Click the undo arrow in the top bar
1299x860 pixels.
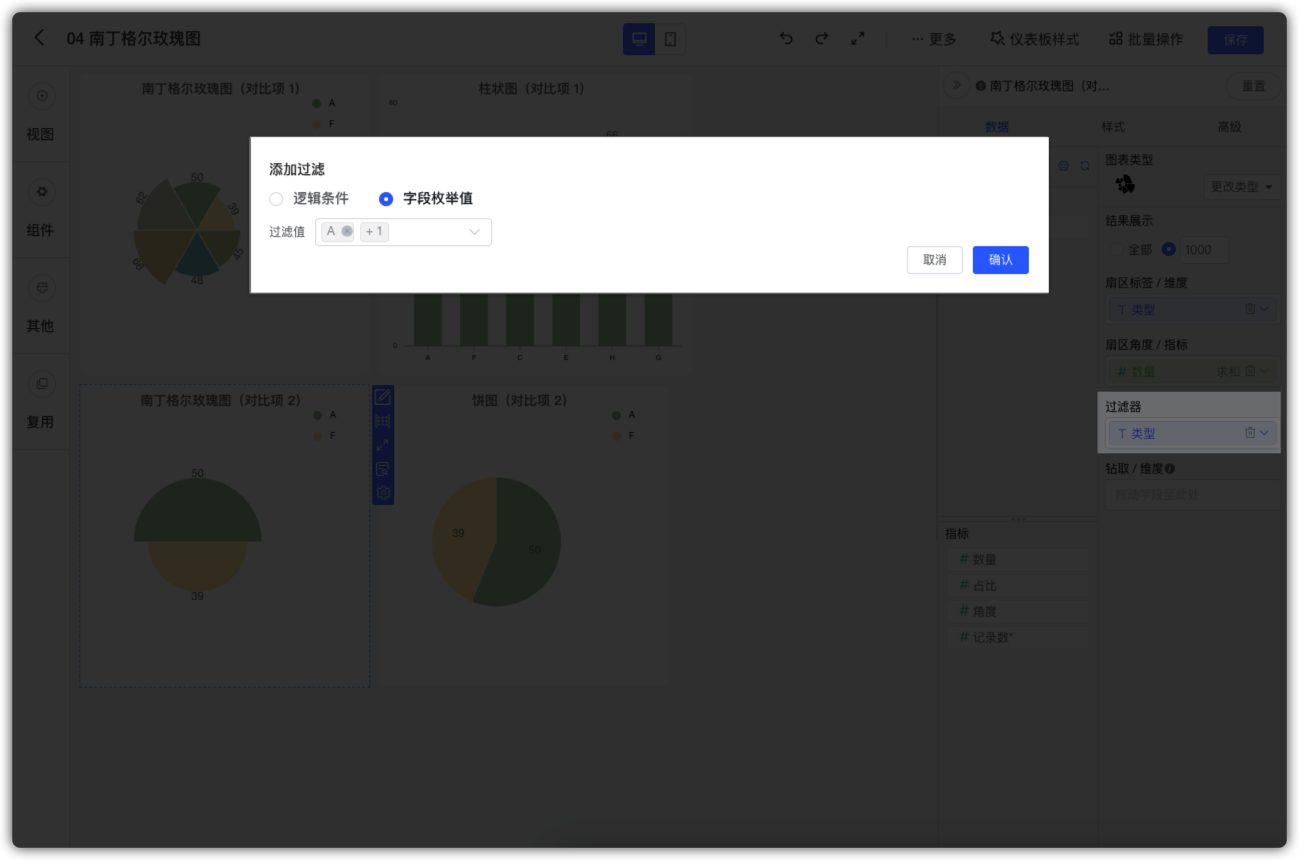[x=786, y=38]
